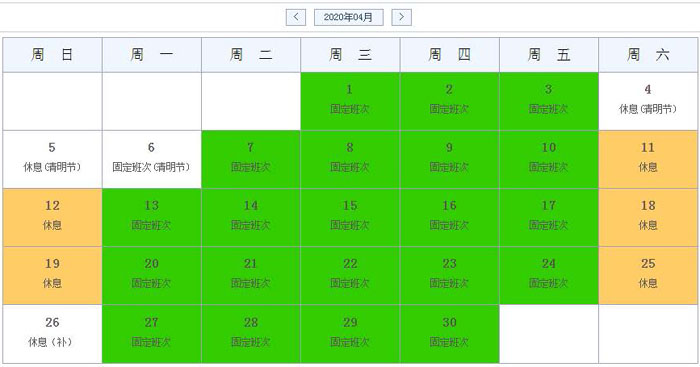Select April 5 休息(清明节) cell

point(53,159)
